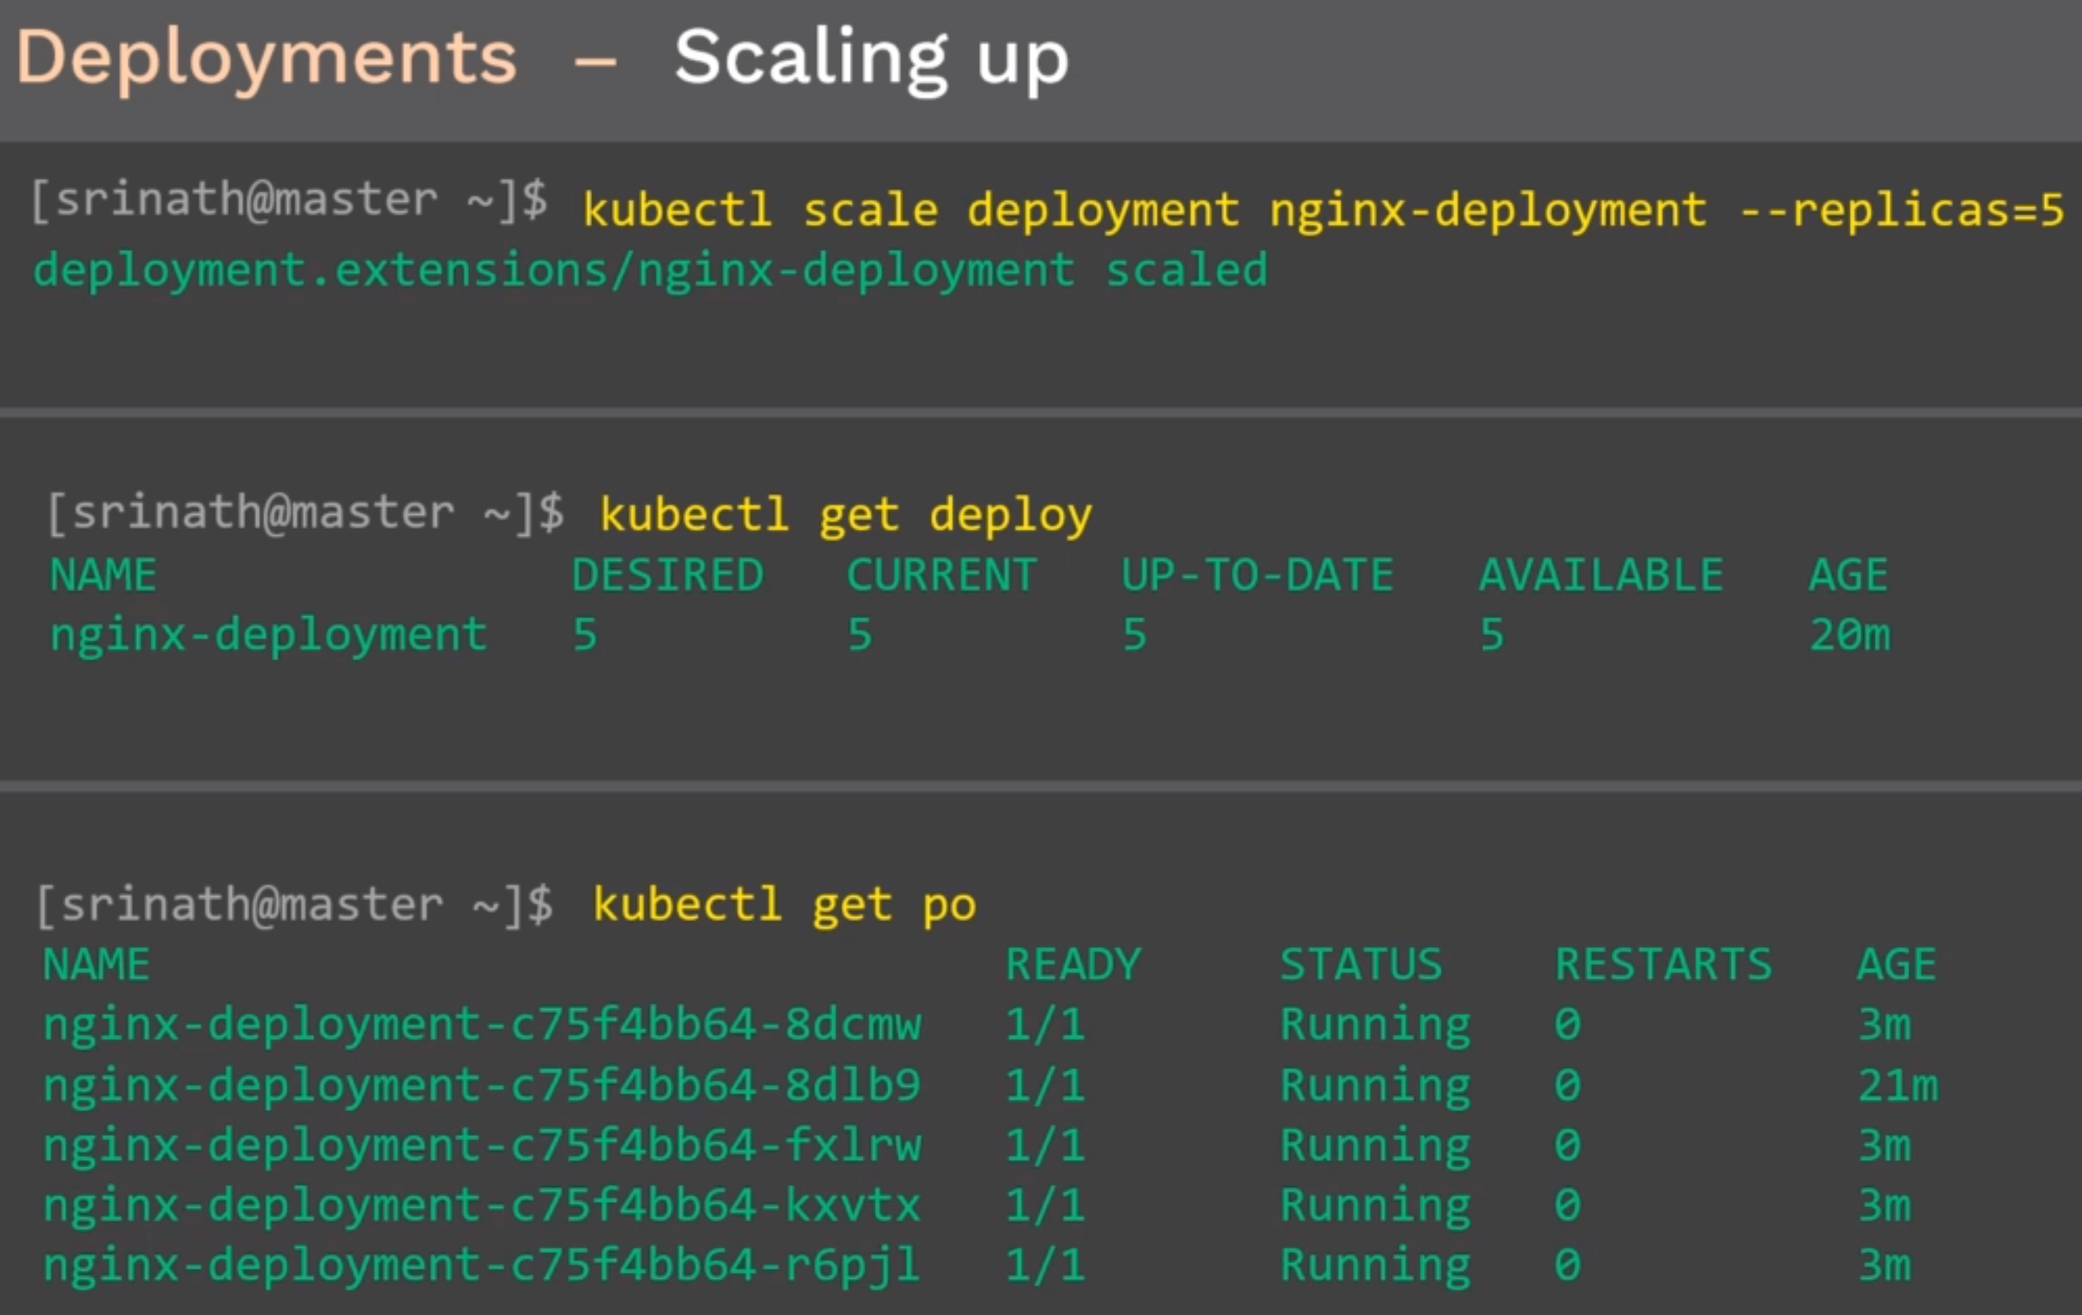This screenshot has width=2082, height=1315.
Task: Click the 'kubectl scale deployment nginx-deployment --replicas=5' command
Action: click(1323, 211)
